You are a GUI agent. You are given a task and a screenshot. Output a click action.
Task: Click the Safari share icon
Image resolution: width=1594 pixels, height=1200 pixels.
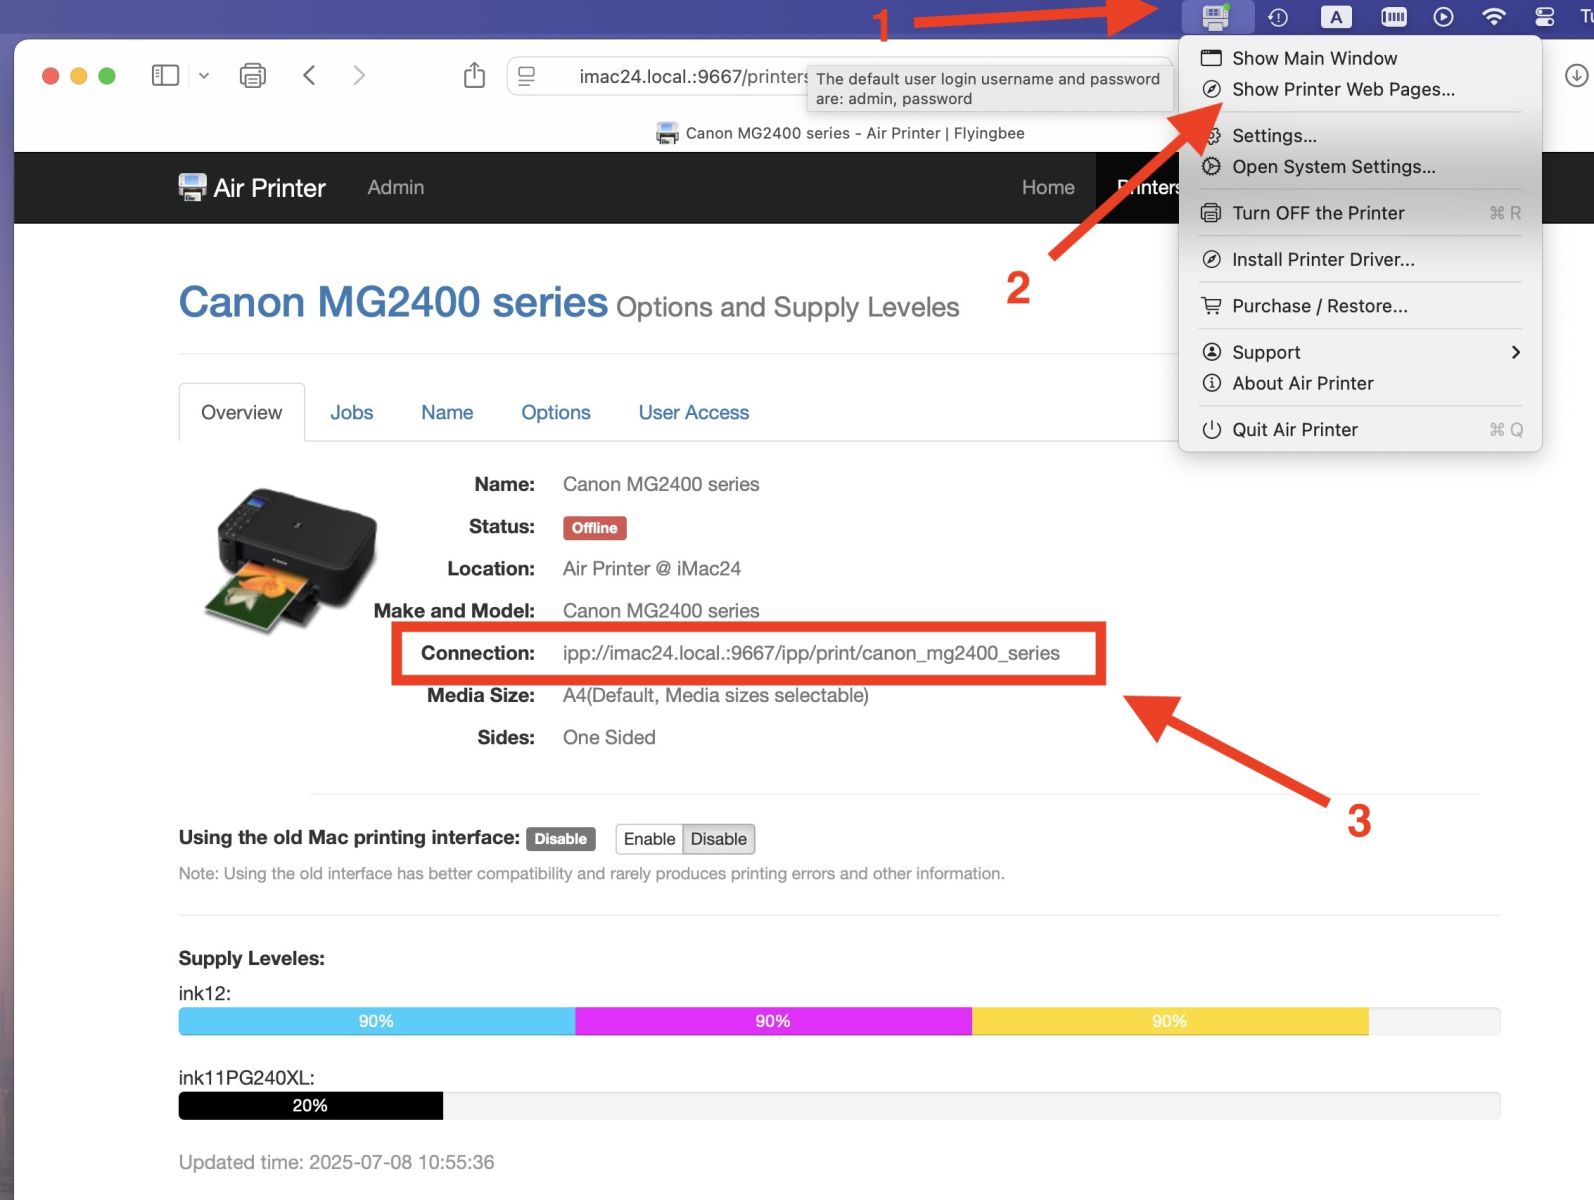pos(474,75)
